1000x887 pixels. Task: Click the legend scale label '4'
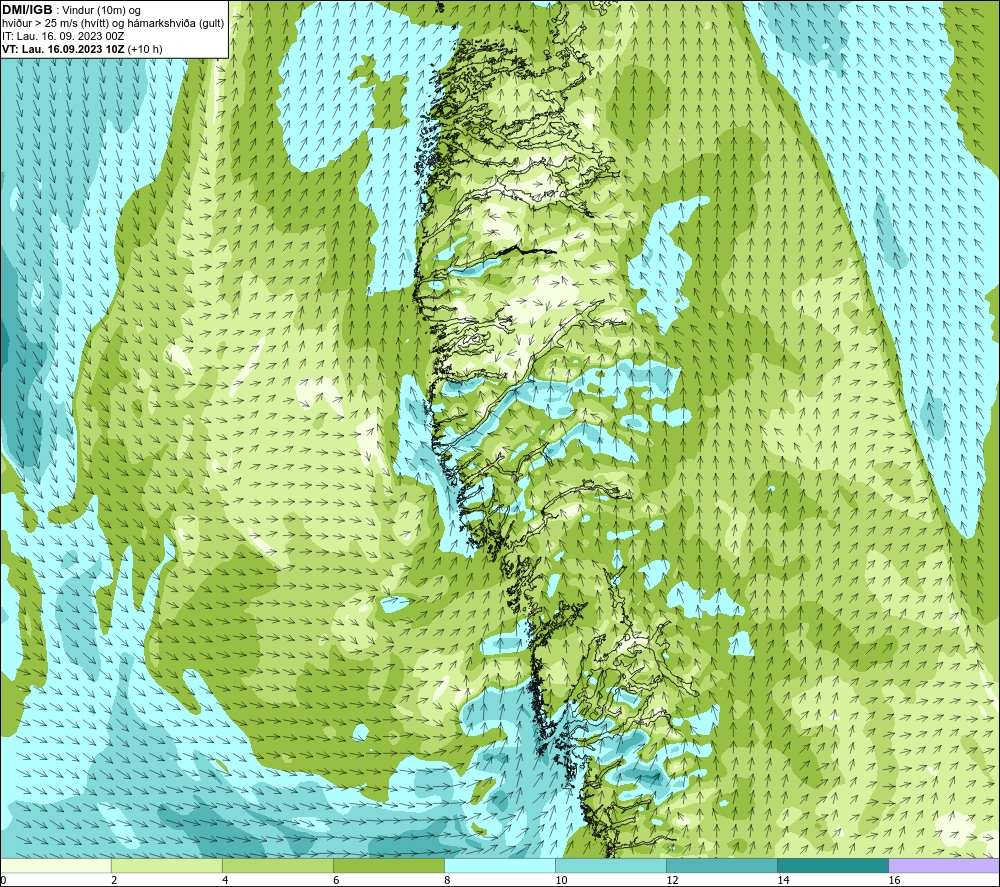click(x=225, y=880)
